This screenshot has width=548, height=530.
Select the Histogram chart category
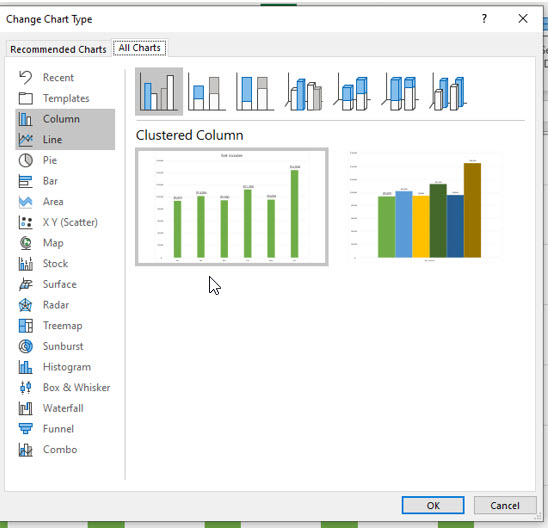[65, 367]
